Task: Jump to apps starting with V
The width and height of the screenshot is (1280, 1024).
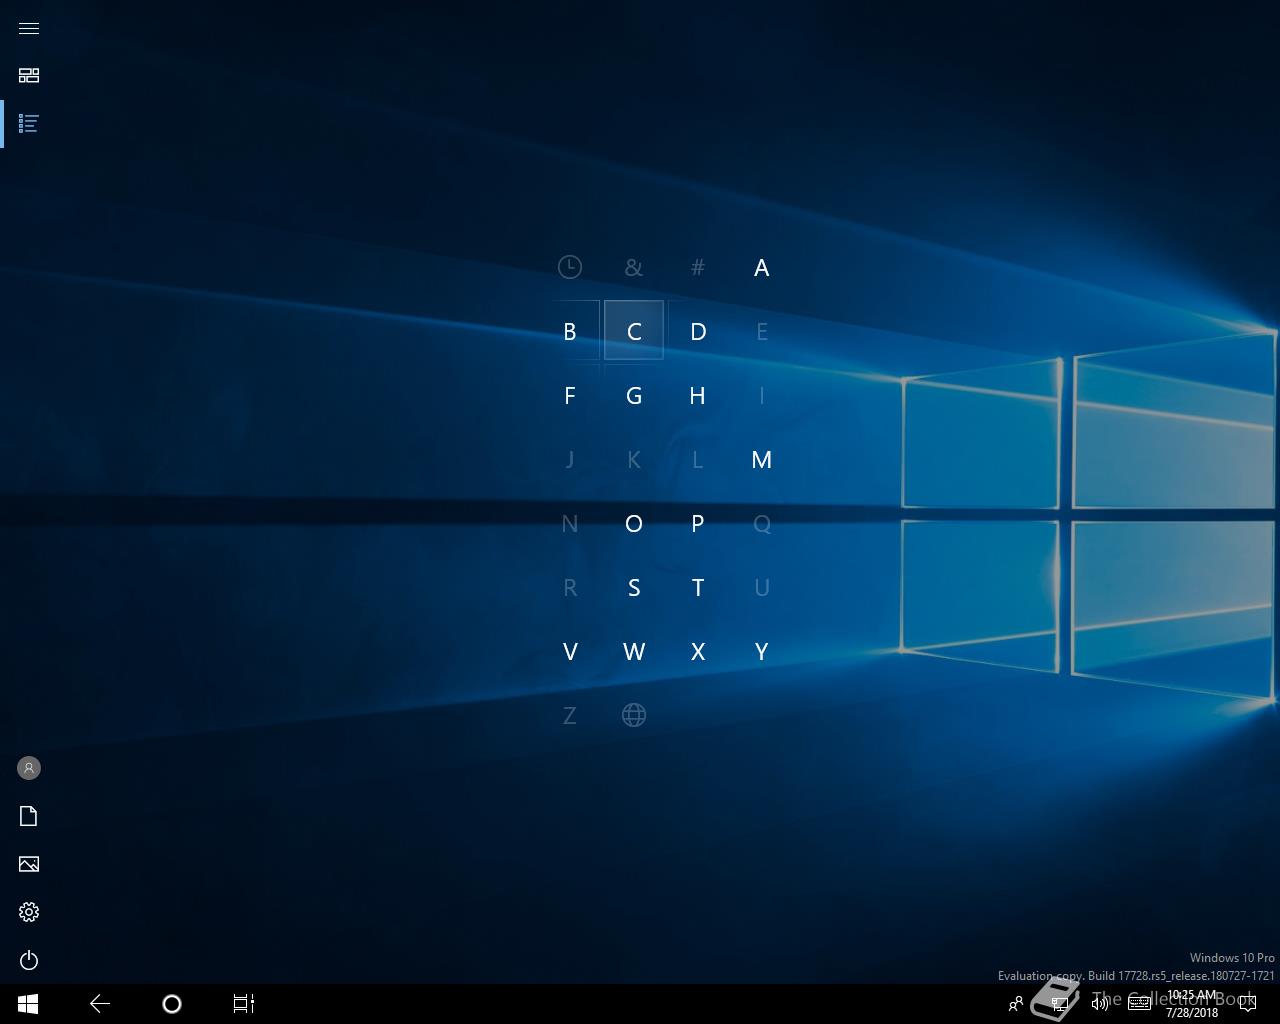Action: (570, 651)
